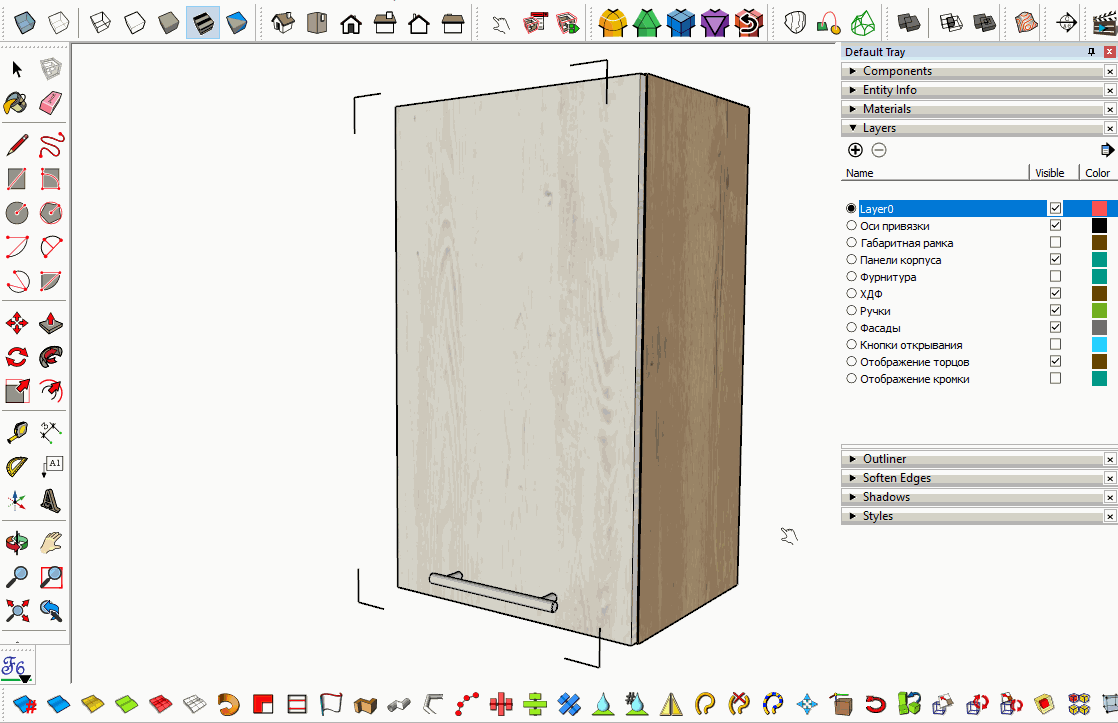Viewport: 1118px width, 723px height.
Task: Expand the Components panel
Action: pos(897,71)
